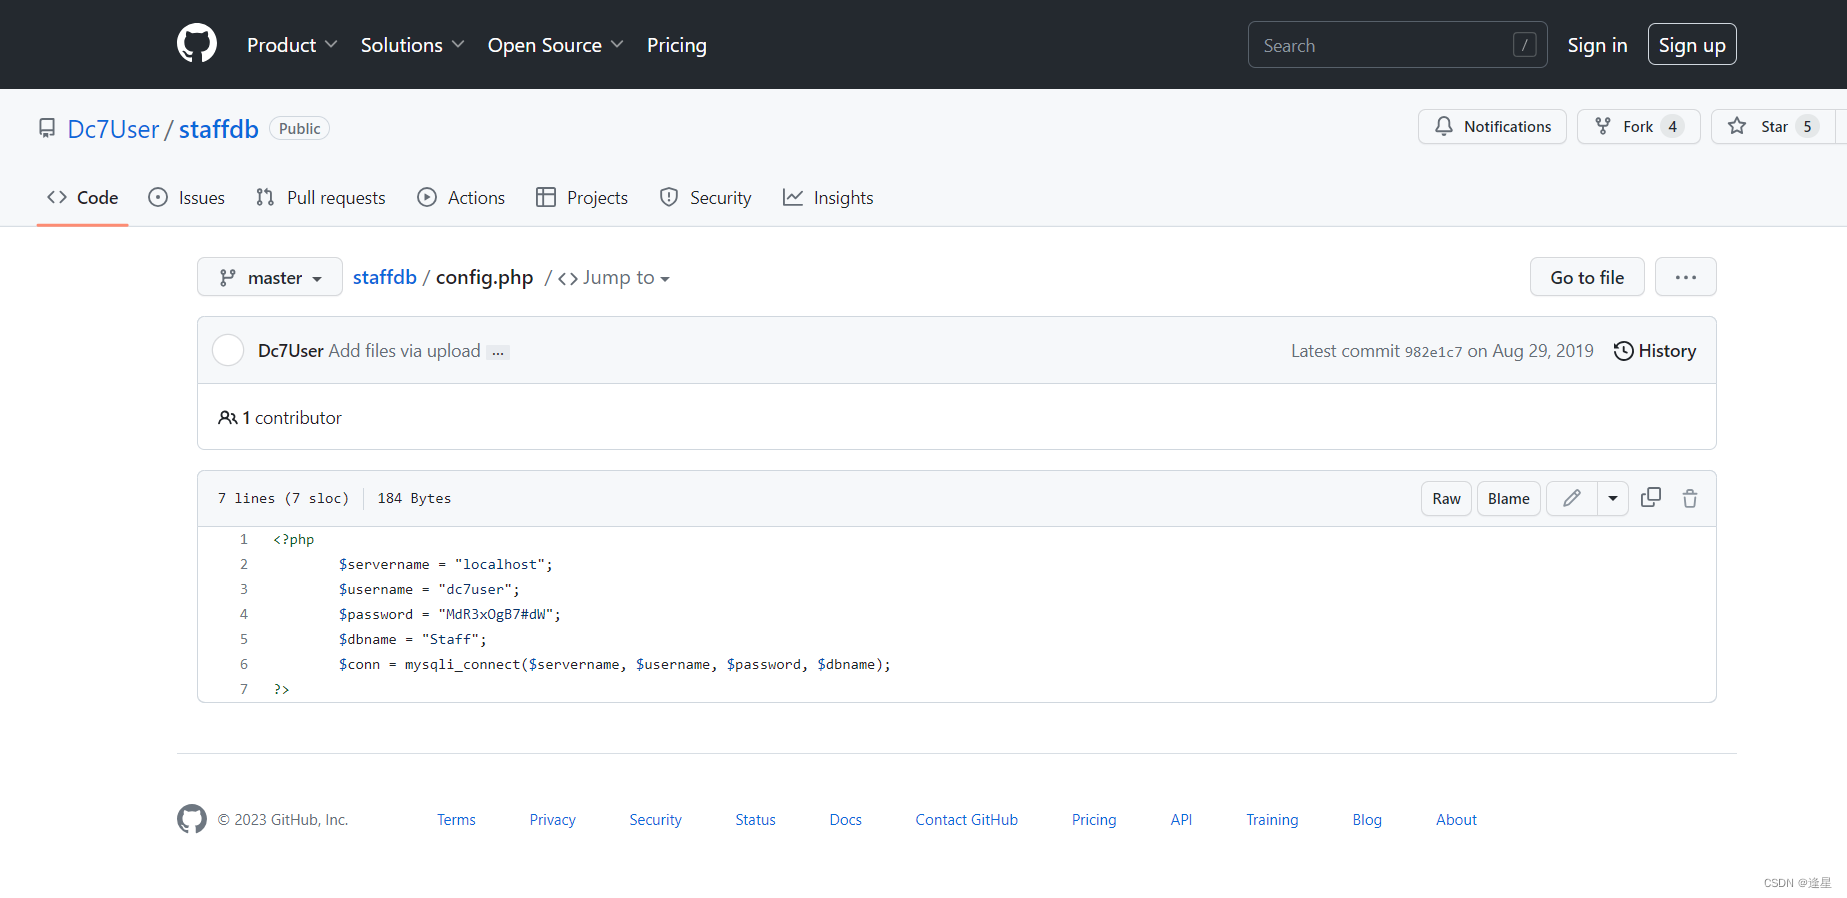Click the Blame button

[1508, 499]
